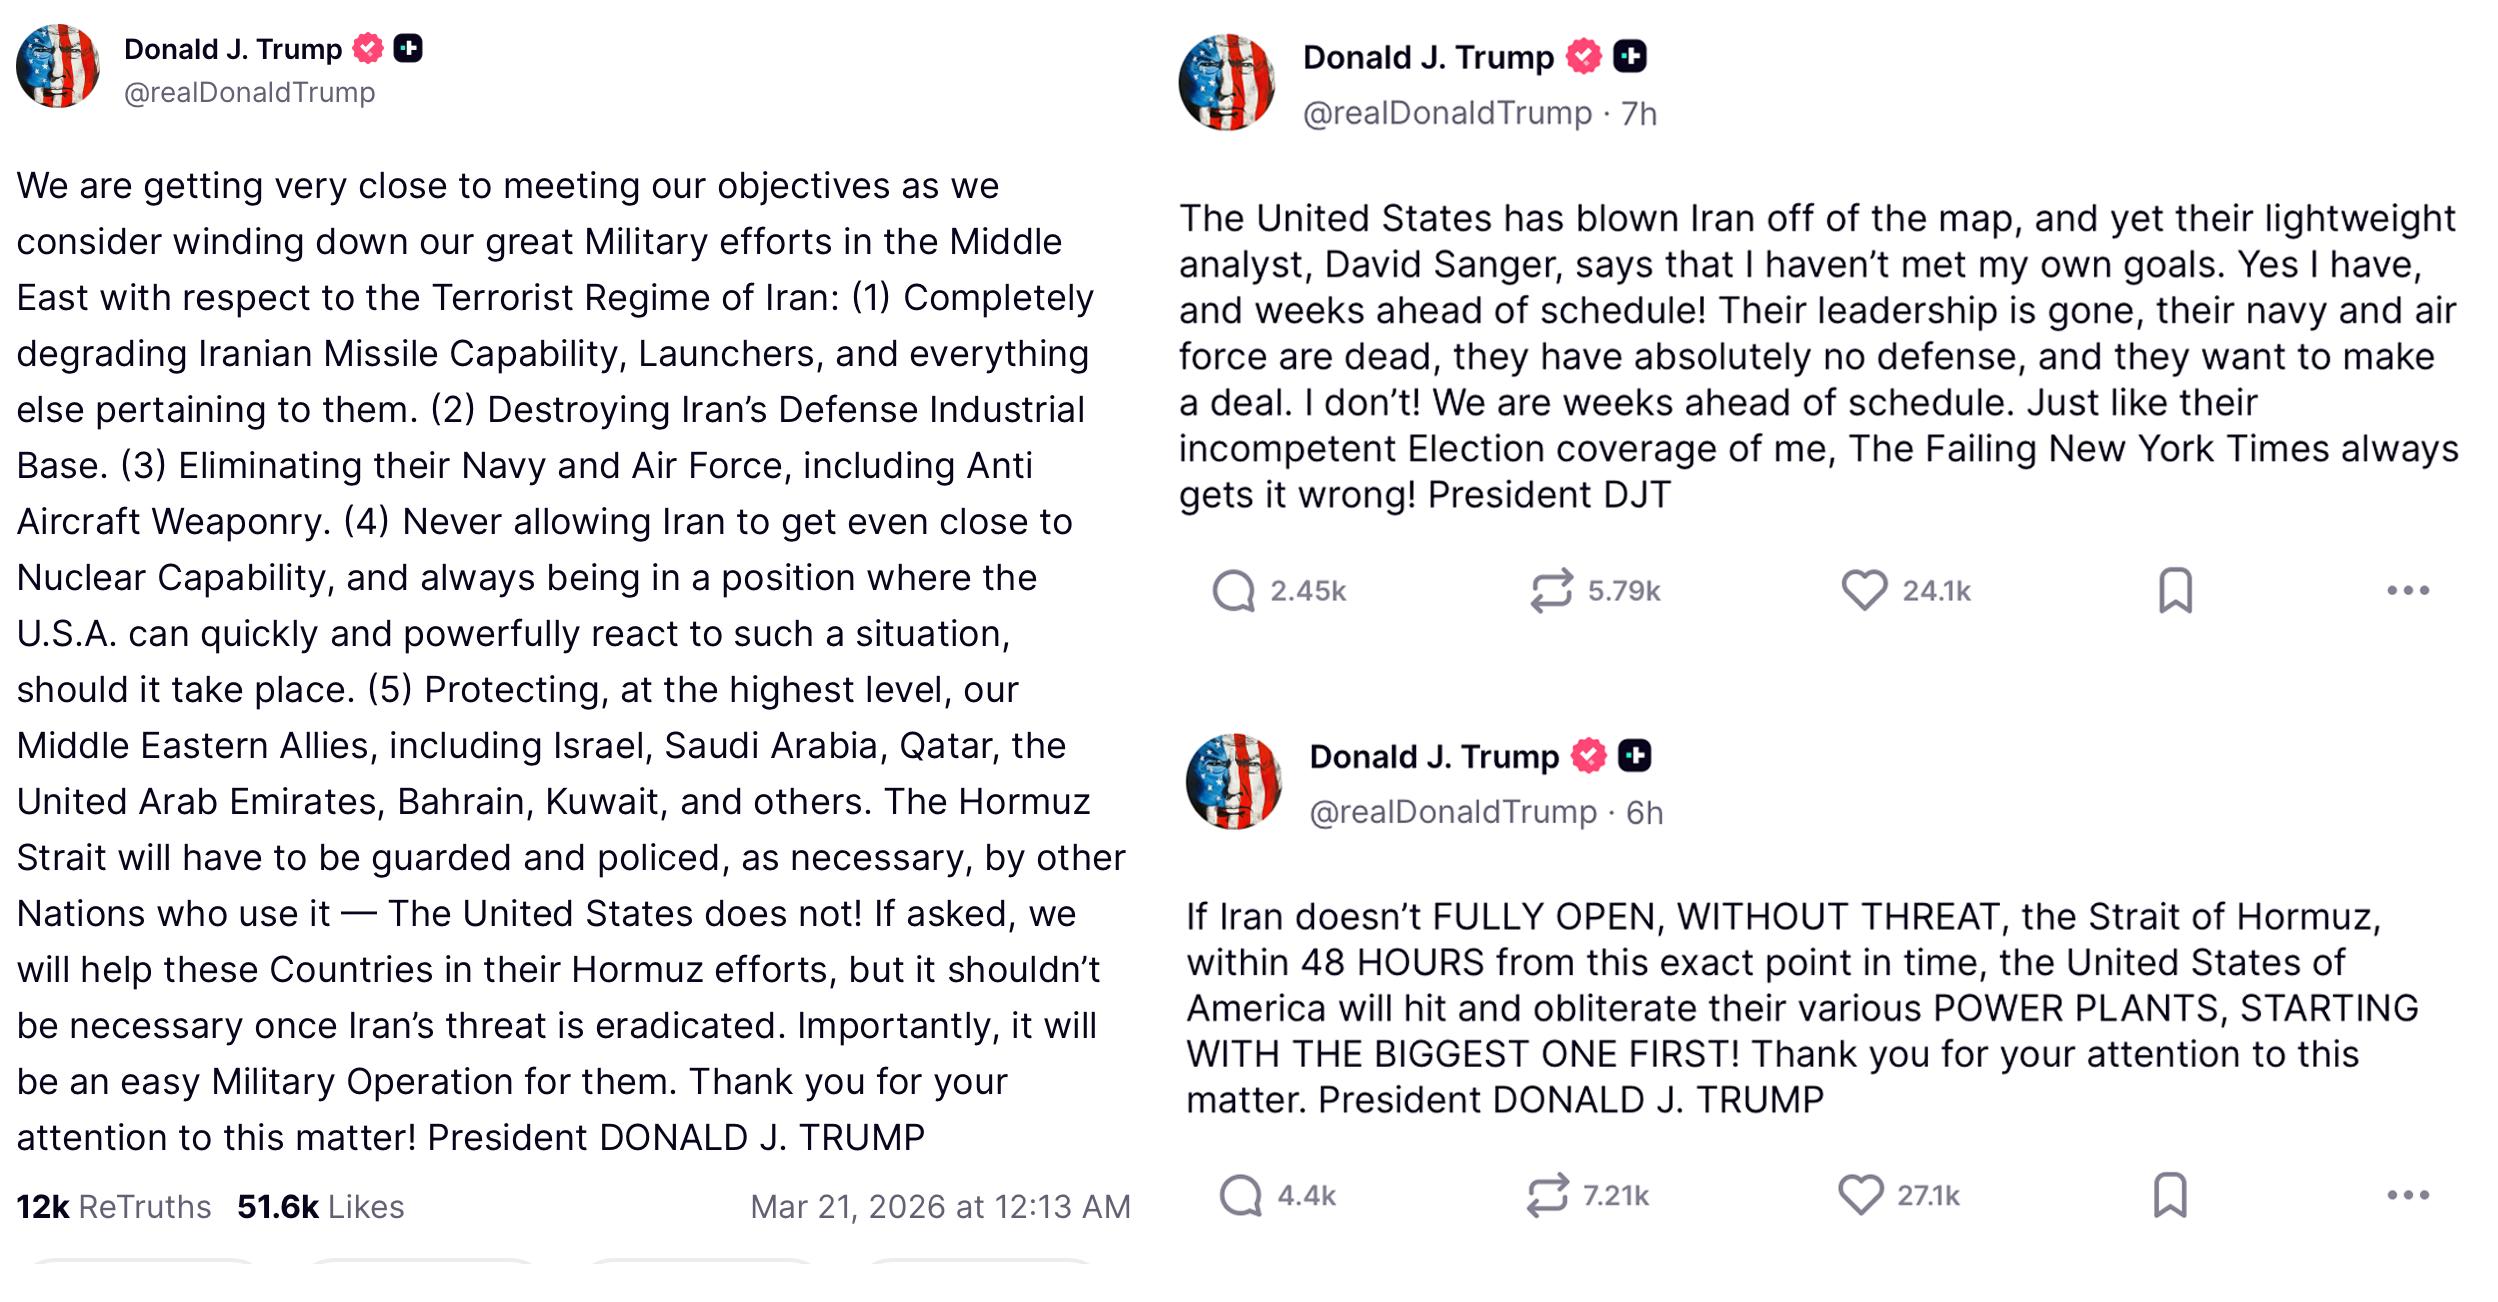Open profile avatar on the left post
The height and width of the screenshot is (1302, 2498).
coord(58,66)
